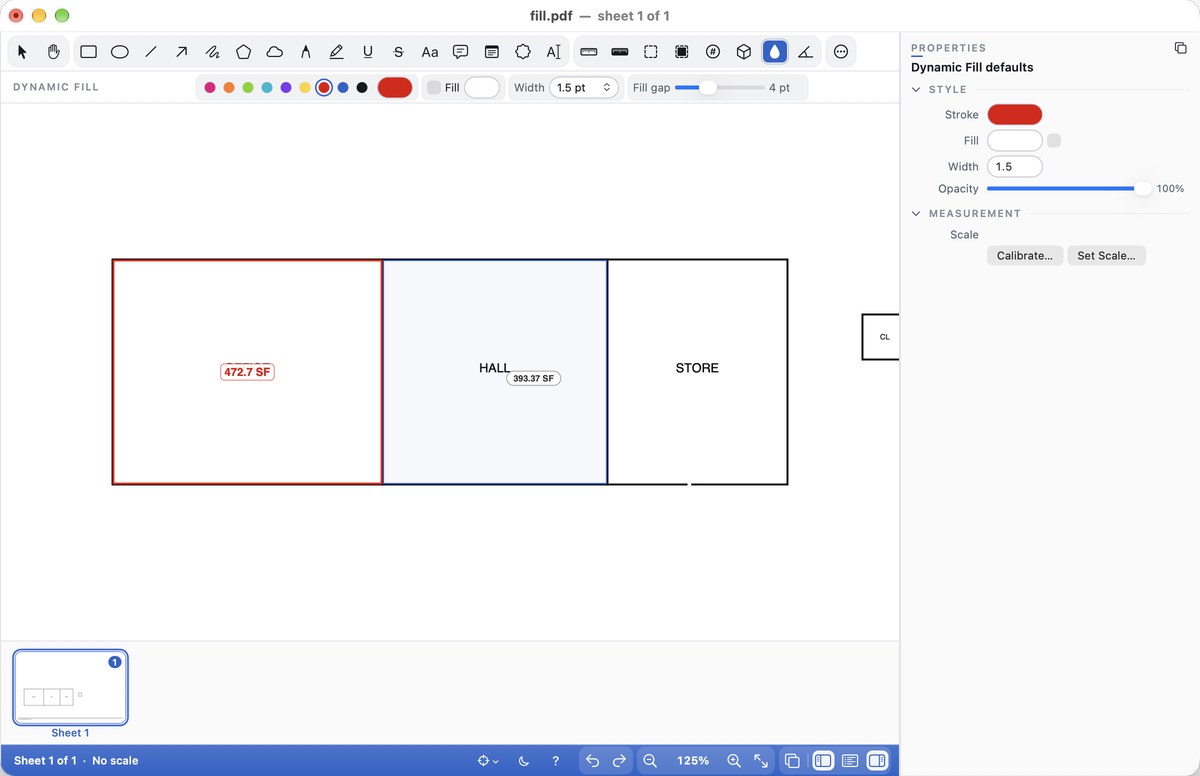Pick the yellow color swatch
Viewport: 1200px width, 776px height.
[305, 88]
